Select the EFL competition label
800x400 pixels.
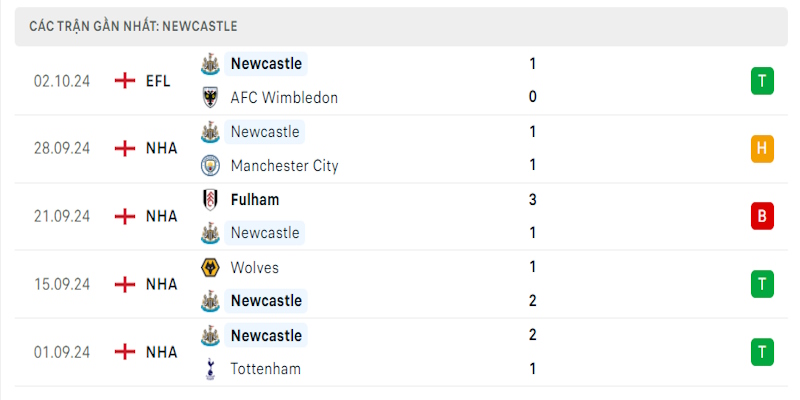tap(158, 81)
